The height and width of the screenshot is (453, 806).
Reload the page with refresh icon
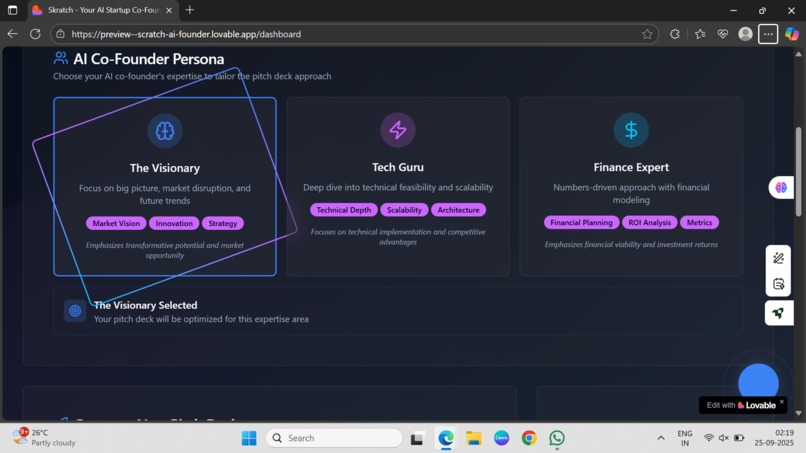35,34
